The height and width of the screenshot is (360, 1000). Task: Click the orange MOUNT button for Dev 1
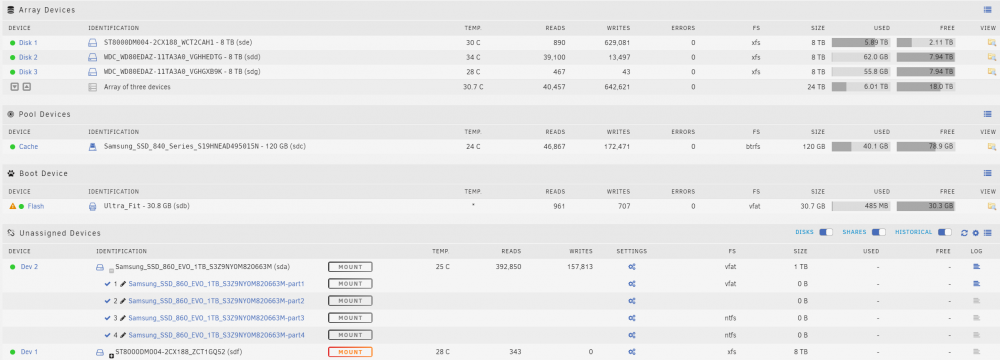(350, 352)
